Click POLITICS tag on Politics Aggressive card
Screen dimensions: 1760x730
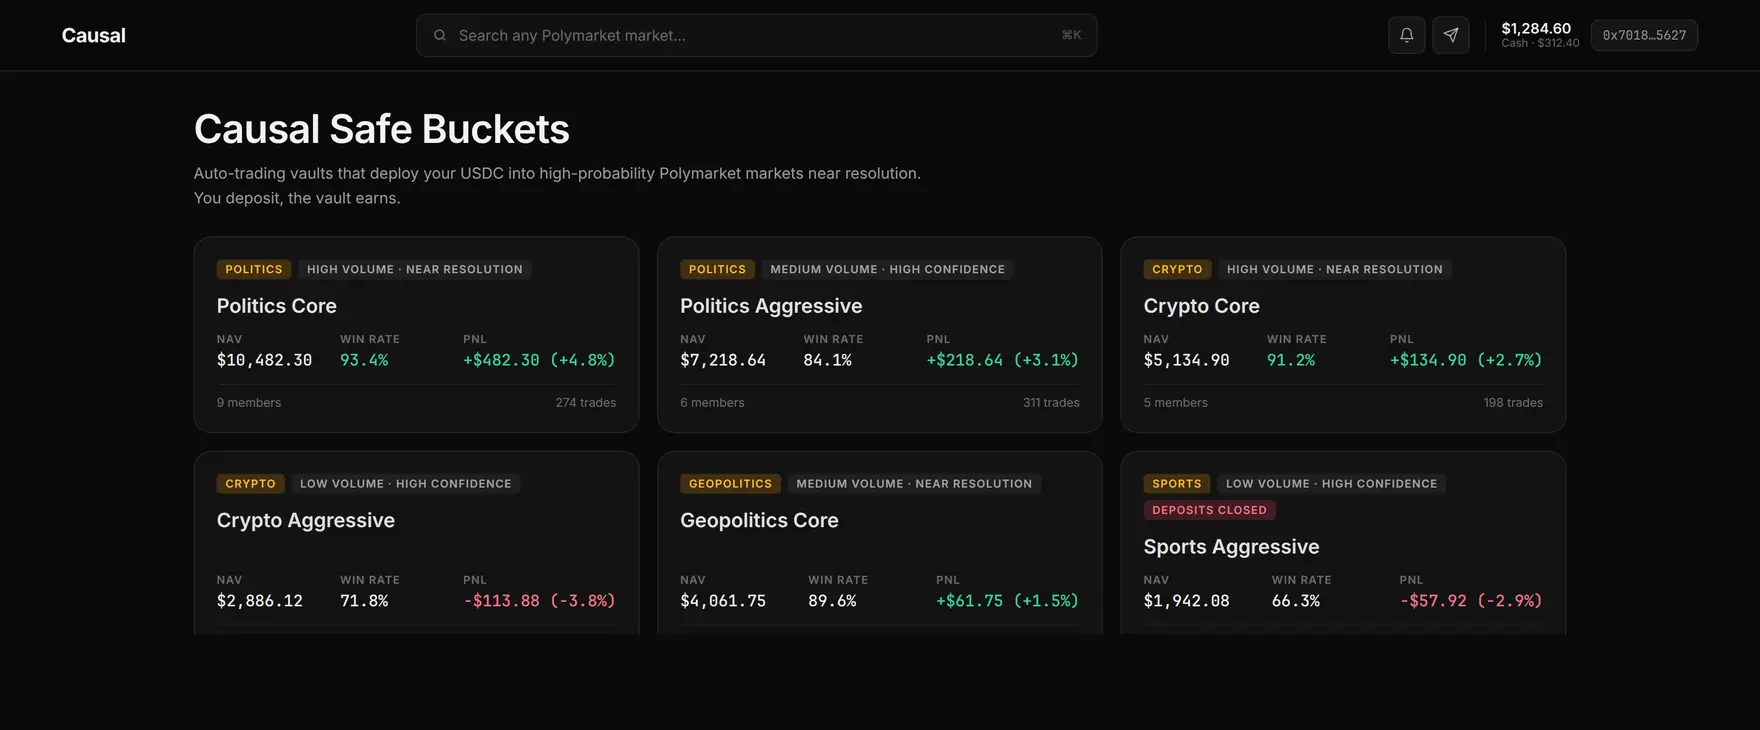pos(717,269)
